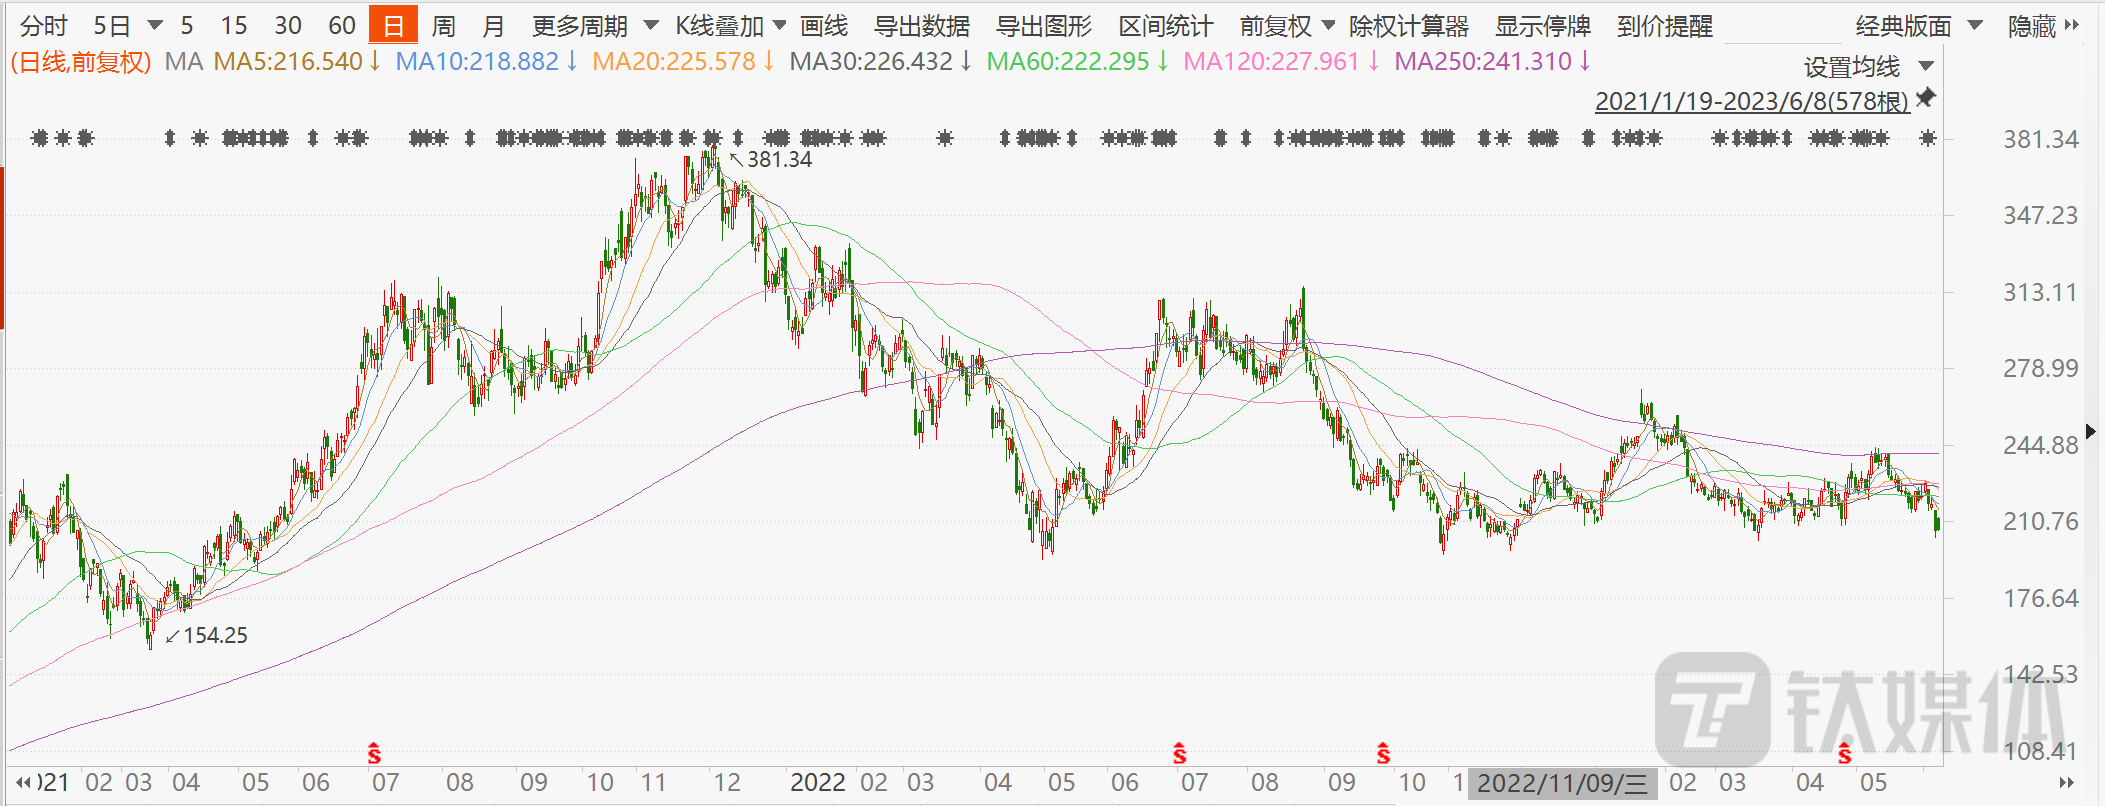Expand the 前复权 adjustment dropdown
2105x806 pixels.
[1286, 26]
